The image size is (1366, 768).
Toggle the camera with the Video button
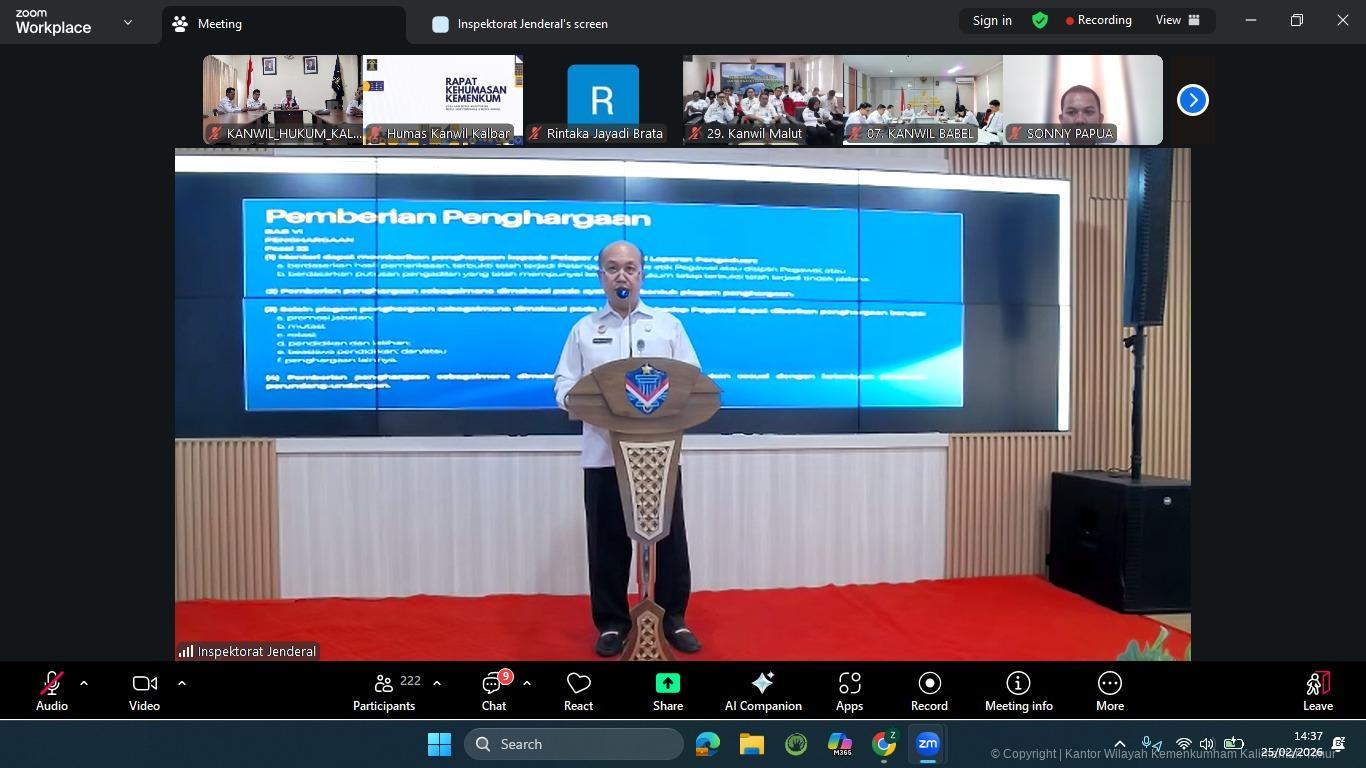144,691
